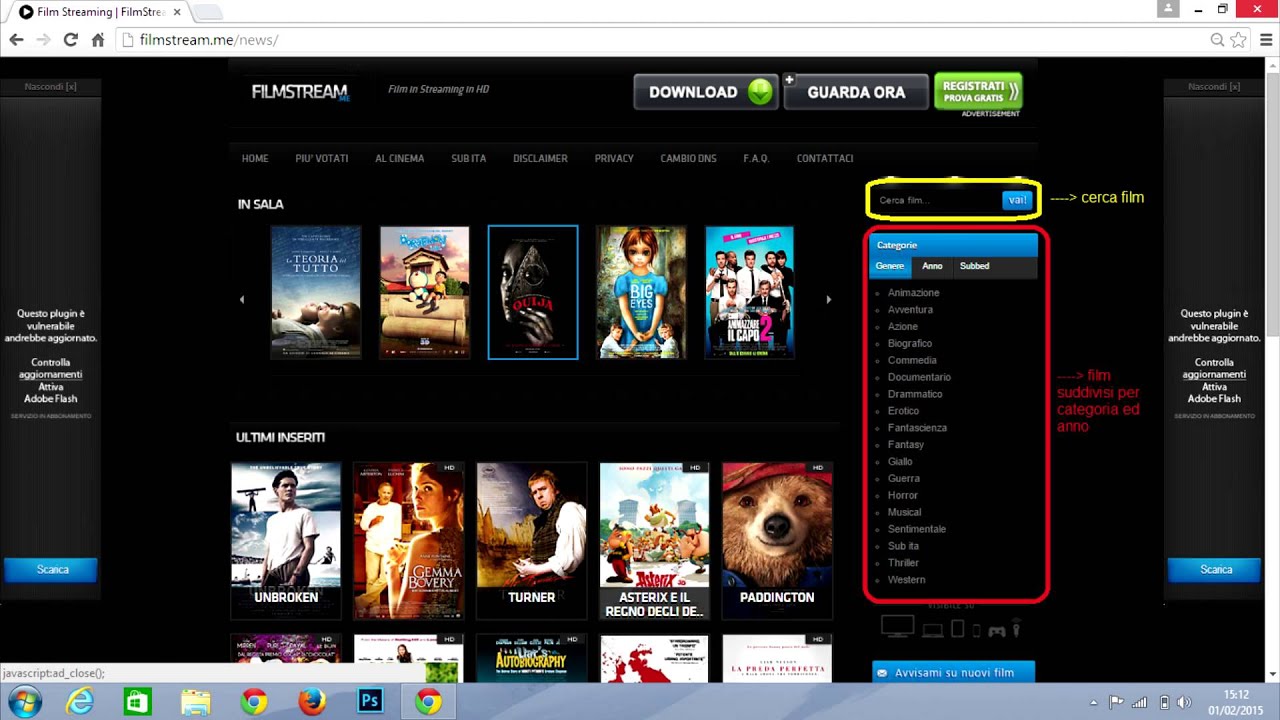Viewport: 1280px width, 720px height.
Task: Open the Windows Start menu
Action: click(x=25, y=702)
